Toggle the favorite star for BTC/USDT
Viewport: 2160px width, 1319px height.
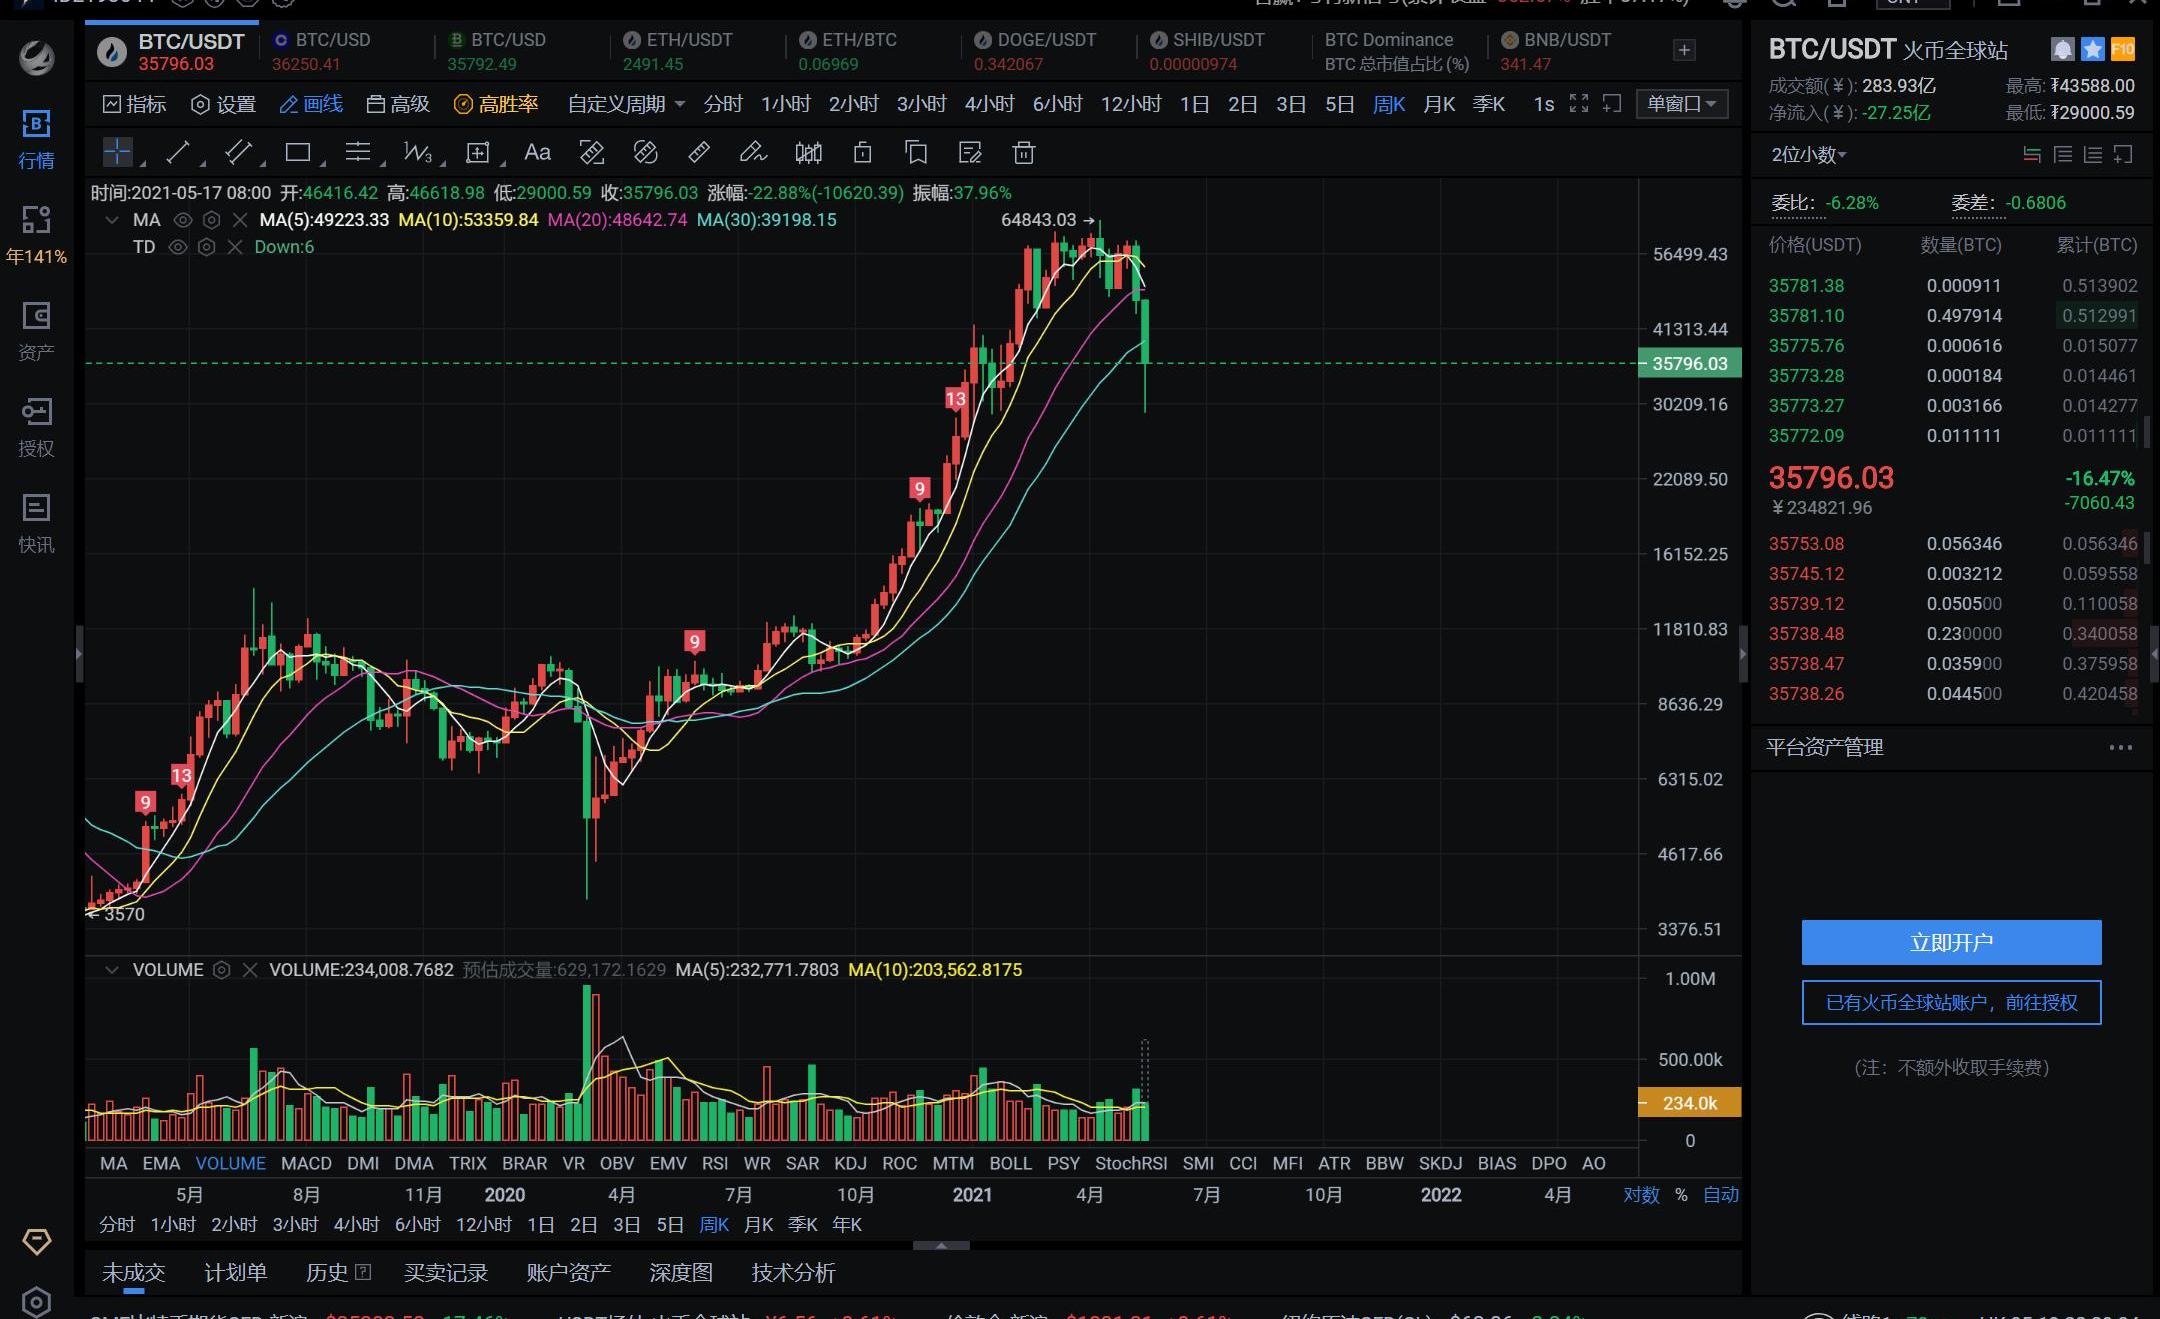point(2092,49)
